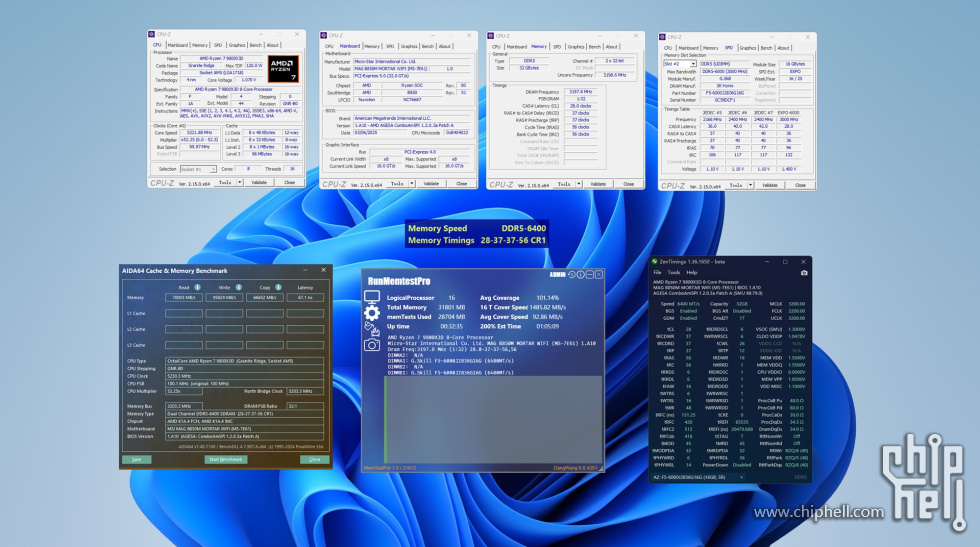This screenshot has width=980, height=547.
Task: Click the Avg Coverage 101.14% value
Action: click(x=548, y=298)
